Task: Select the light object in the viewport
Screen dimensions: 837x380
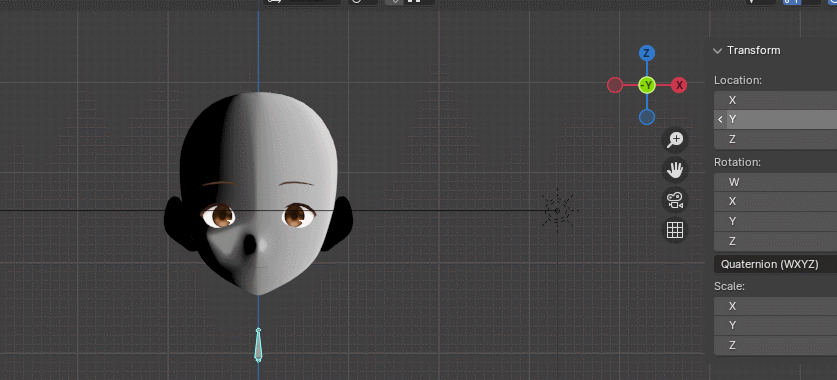Action: (558, 210)
